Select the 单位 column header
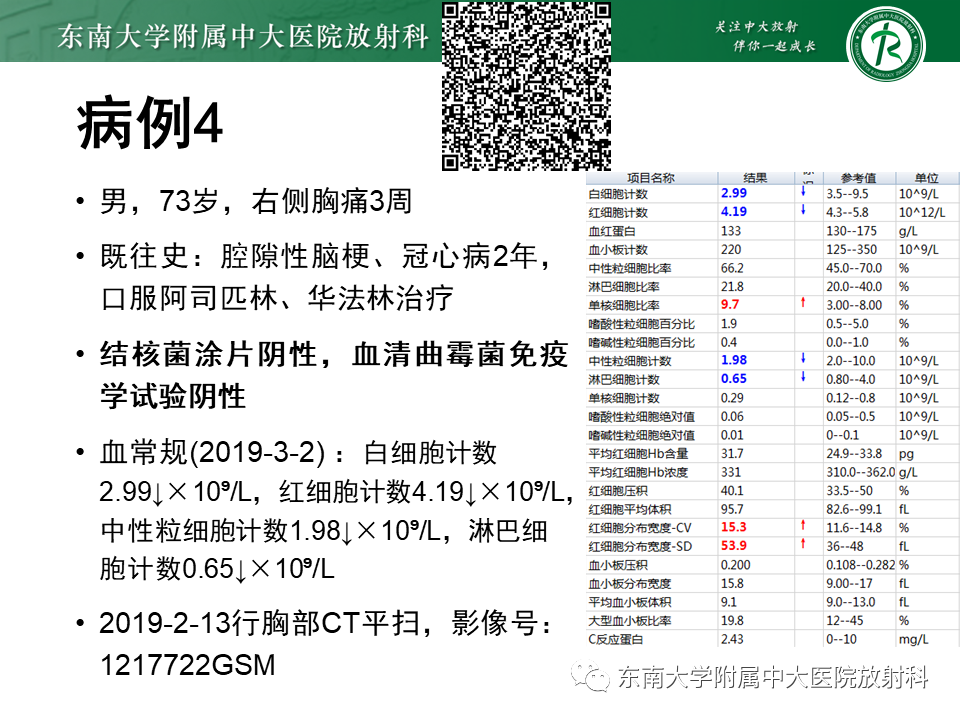Image resolution: width=960 pixels, height=720 pixels. [927, 178]
